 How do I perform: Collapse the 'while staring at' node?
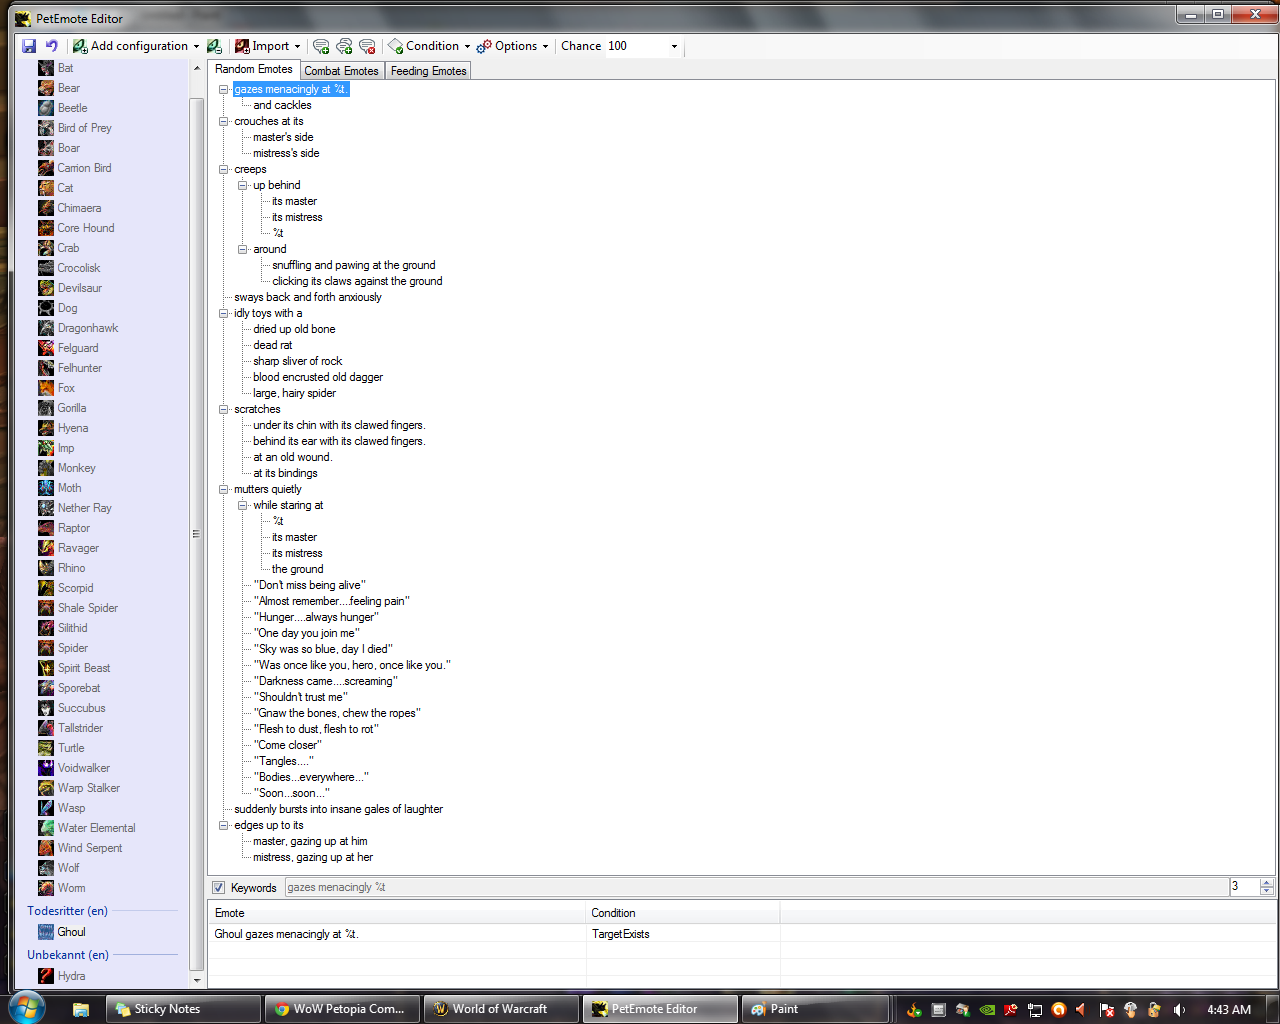(x=243, y=505)
